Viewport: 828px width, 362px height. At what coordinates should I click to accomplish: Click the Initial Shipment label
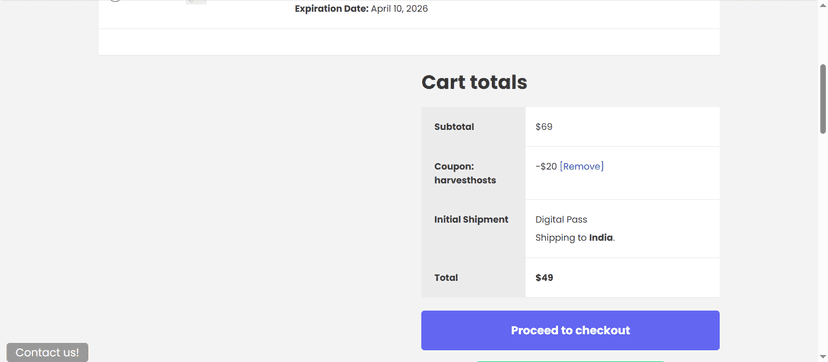pyautogui.click(x=471, y=220)
